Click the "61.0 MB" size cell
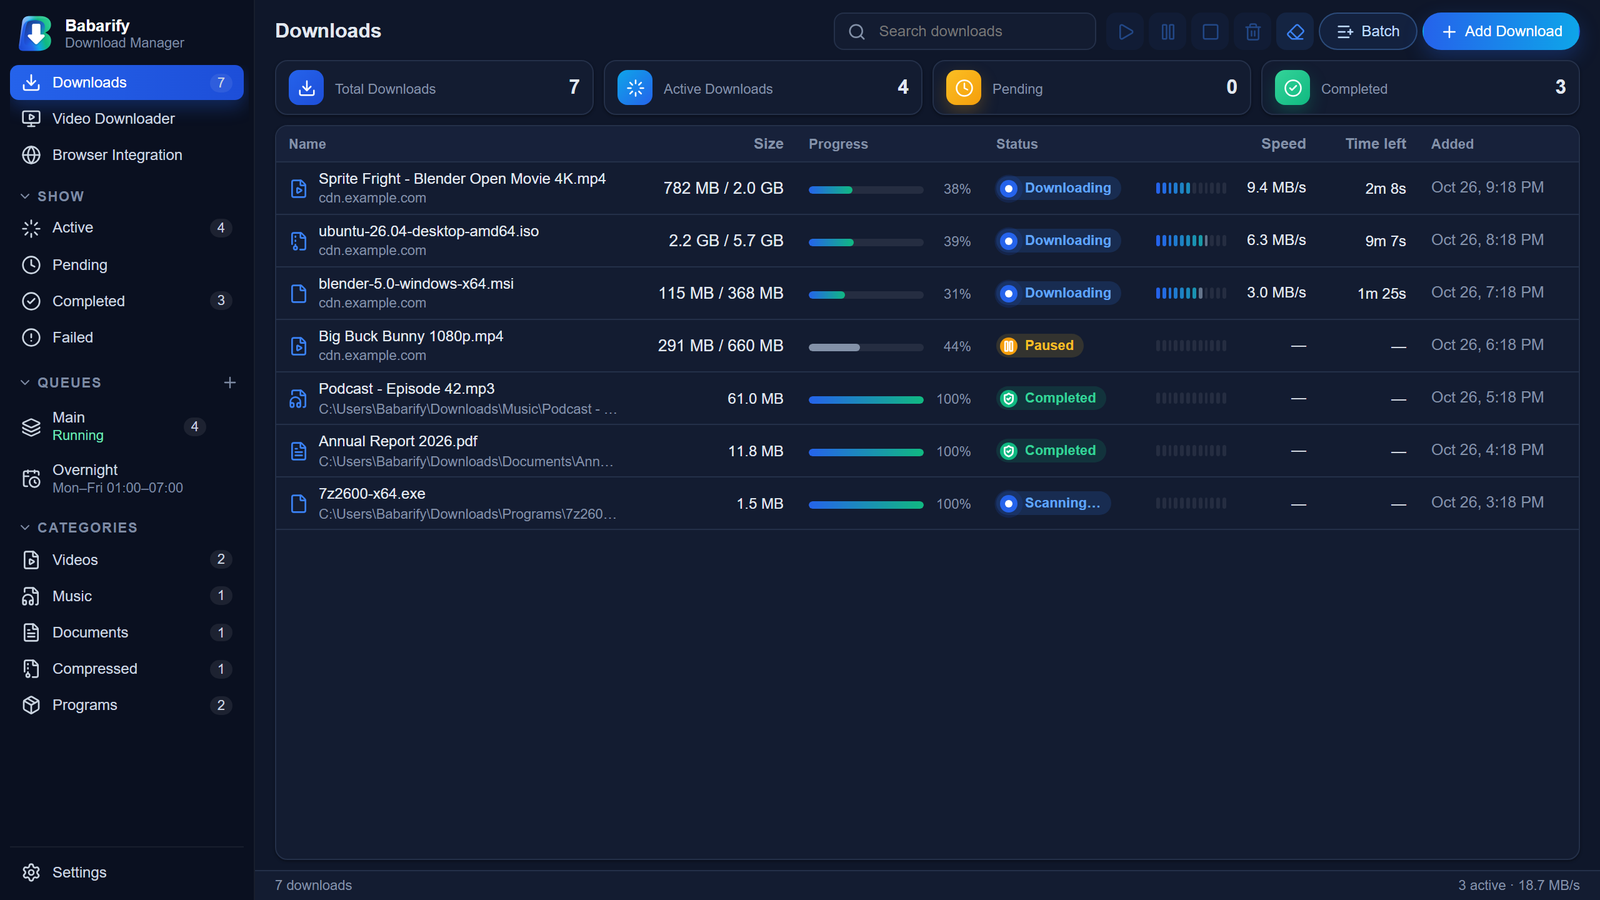Viewport: 1600px width, 900px height. click(755, 398)
